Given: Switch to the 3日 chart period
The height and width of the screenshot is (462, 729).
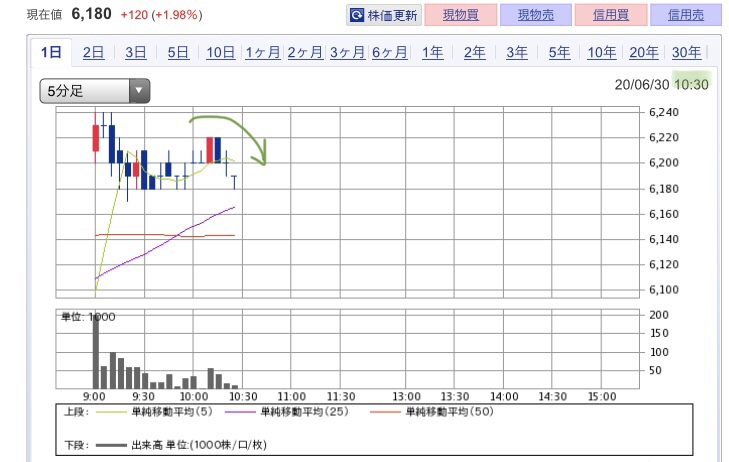Looking at the screenshot, I should point(136,52).
